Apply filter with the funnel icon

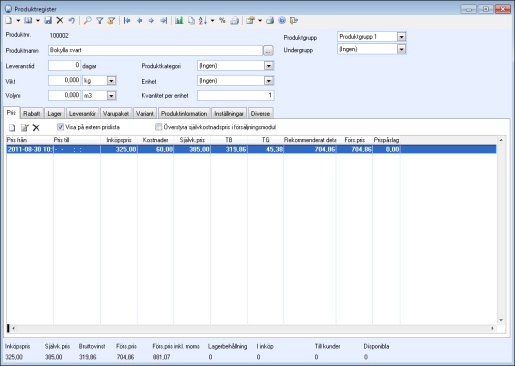99,21
